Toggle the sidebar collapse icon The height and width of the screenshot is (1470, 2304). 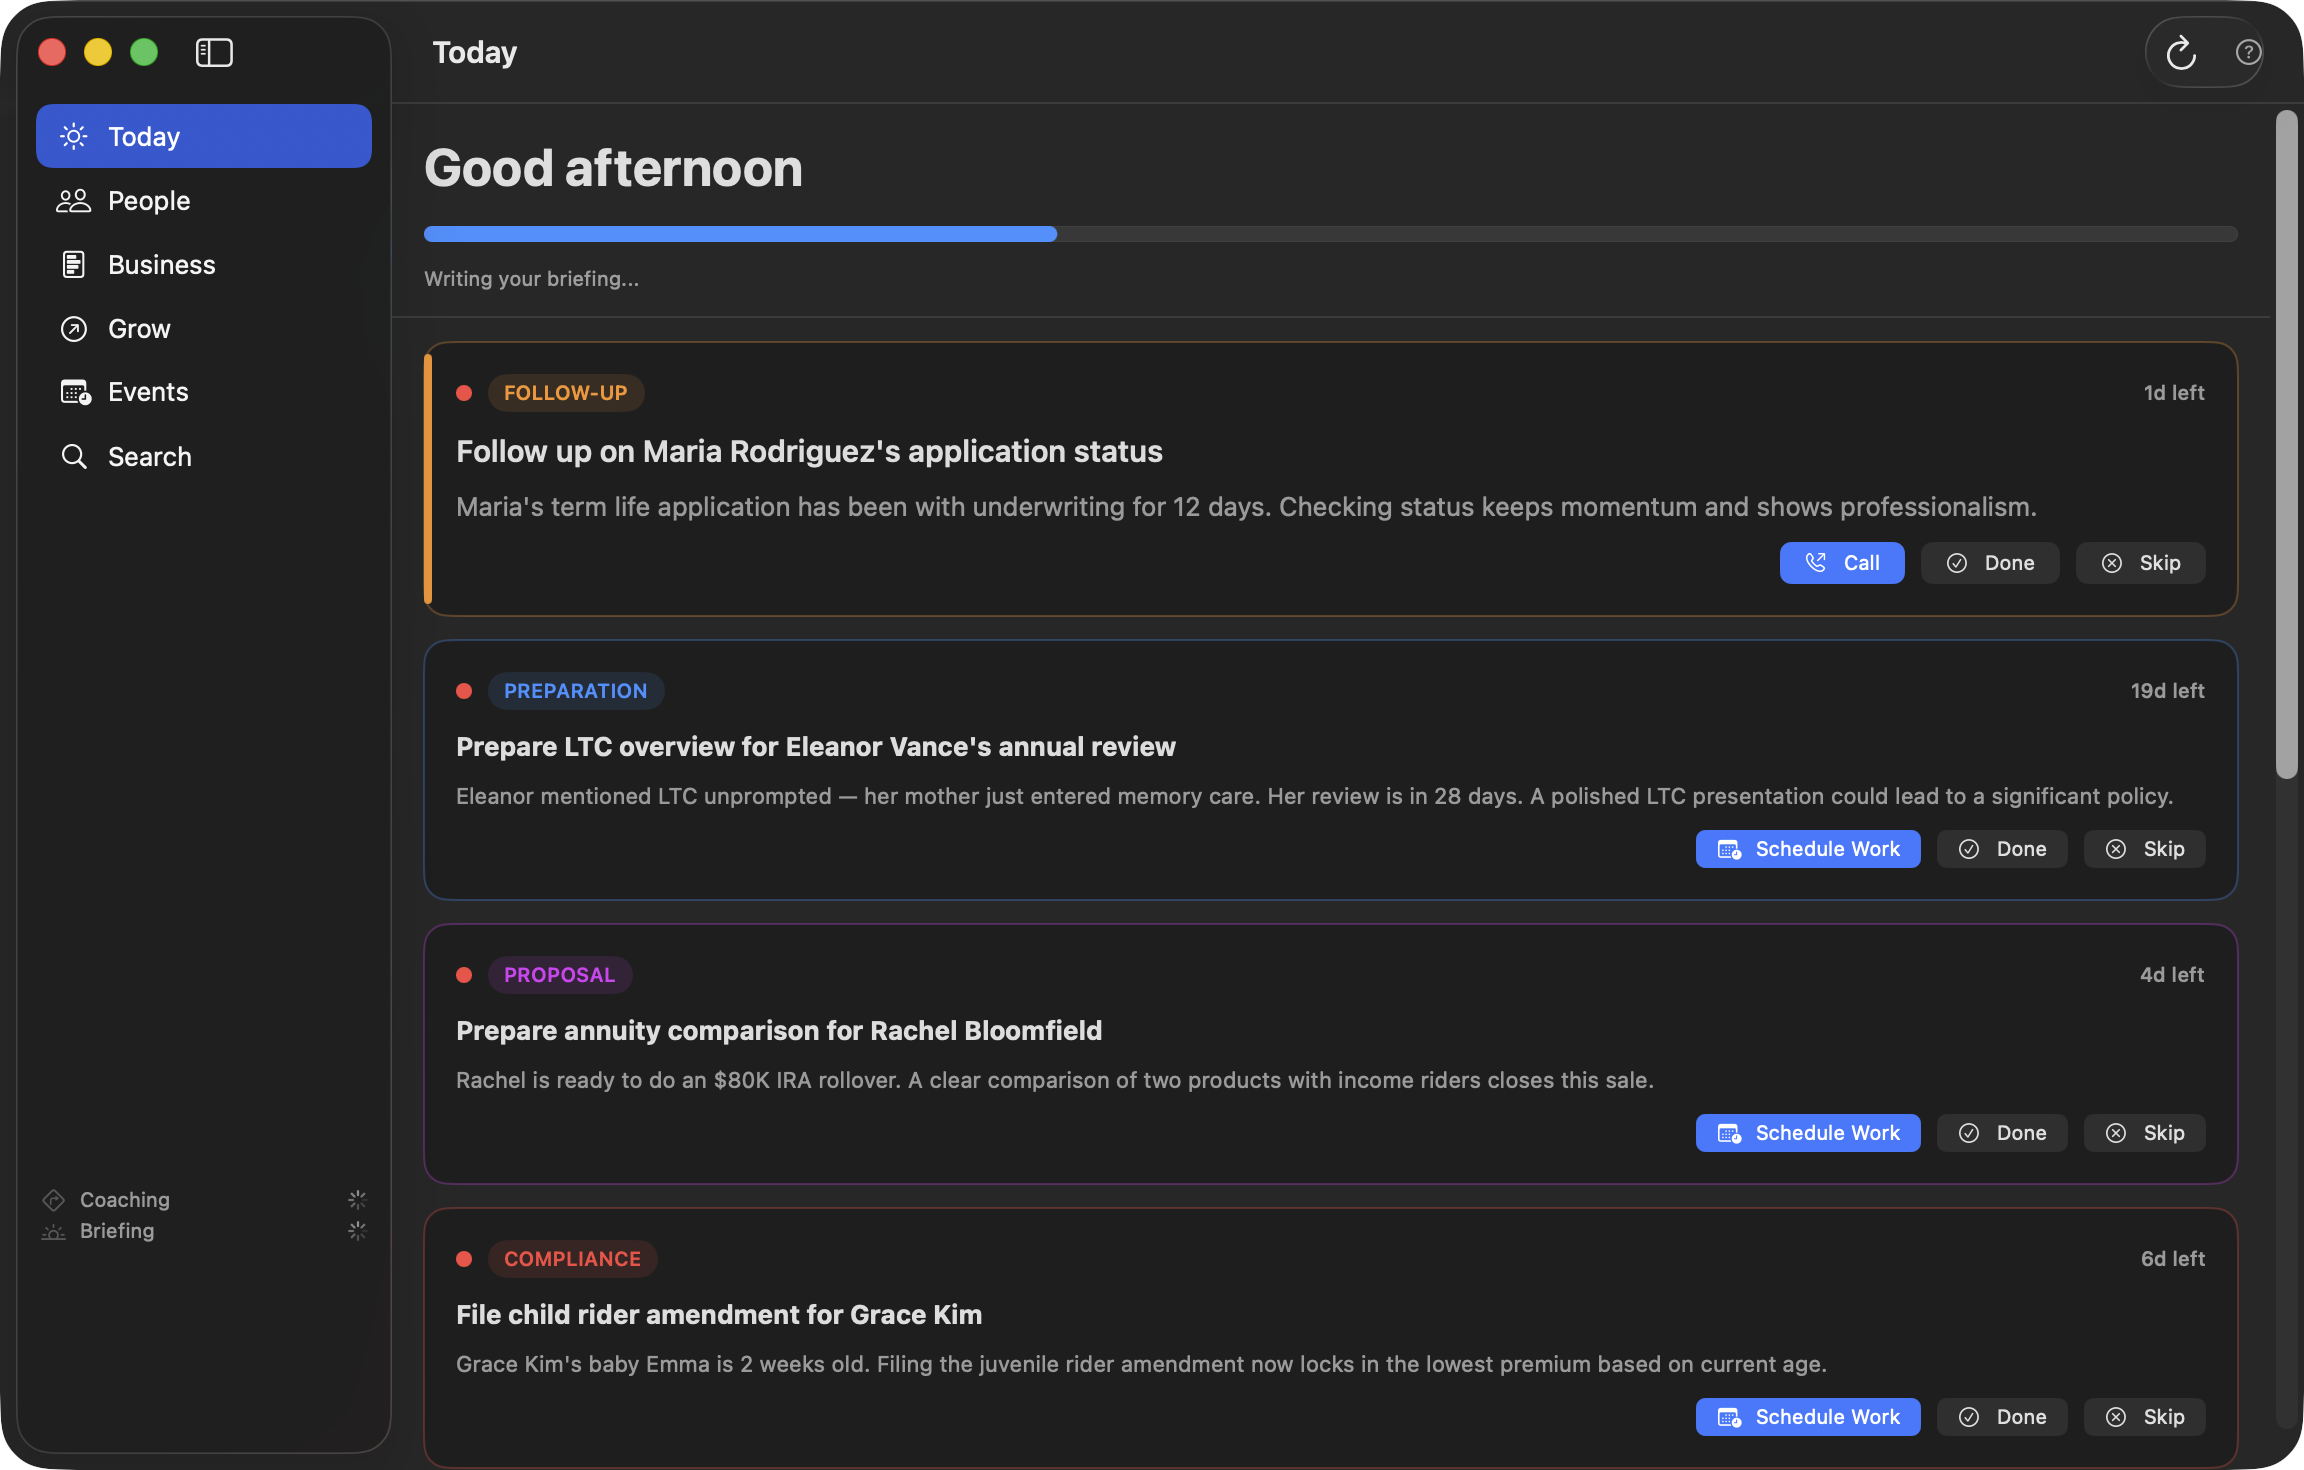(x=214, y=52)
